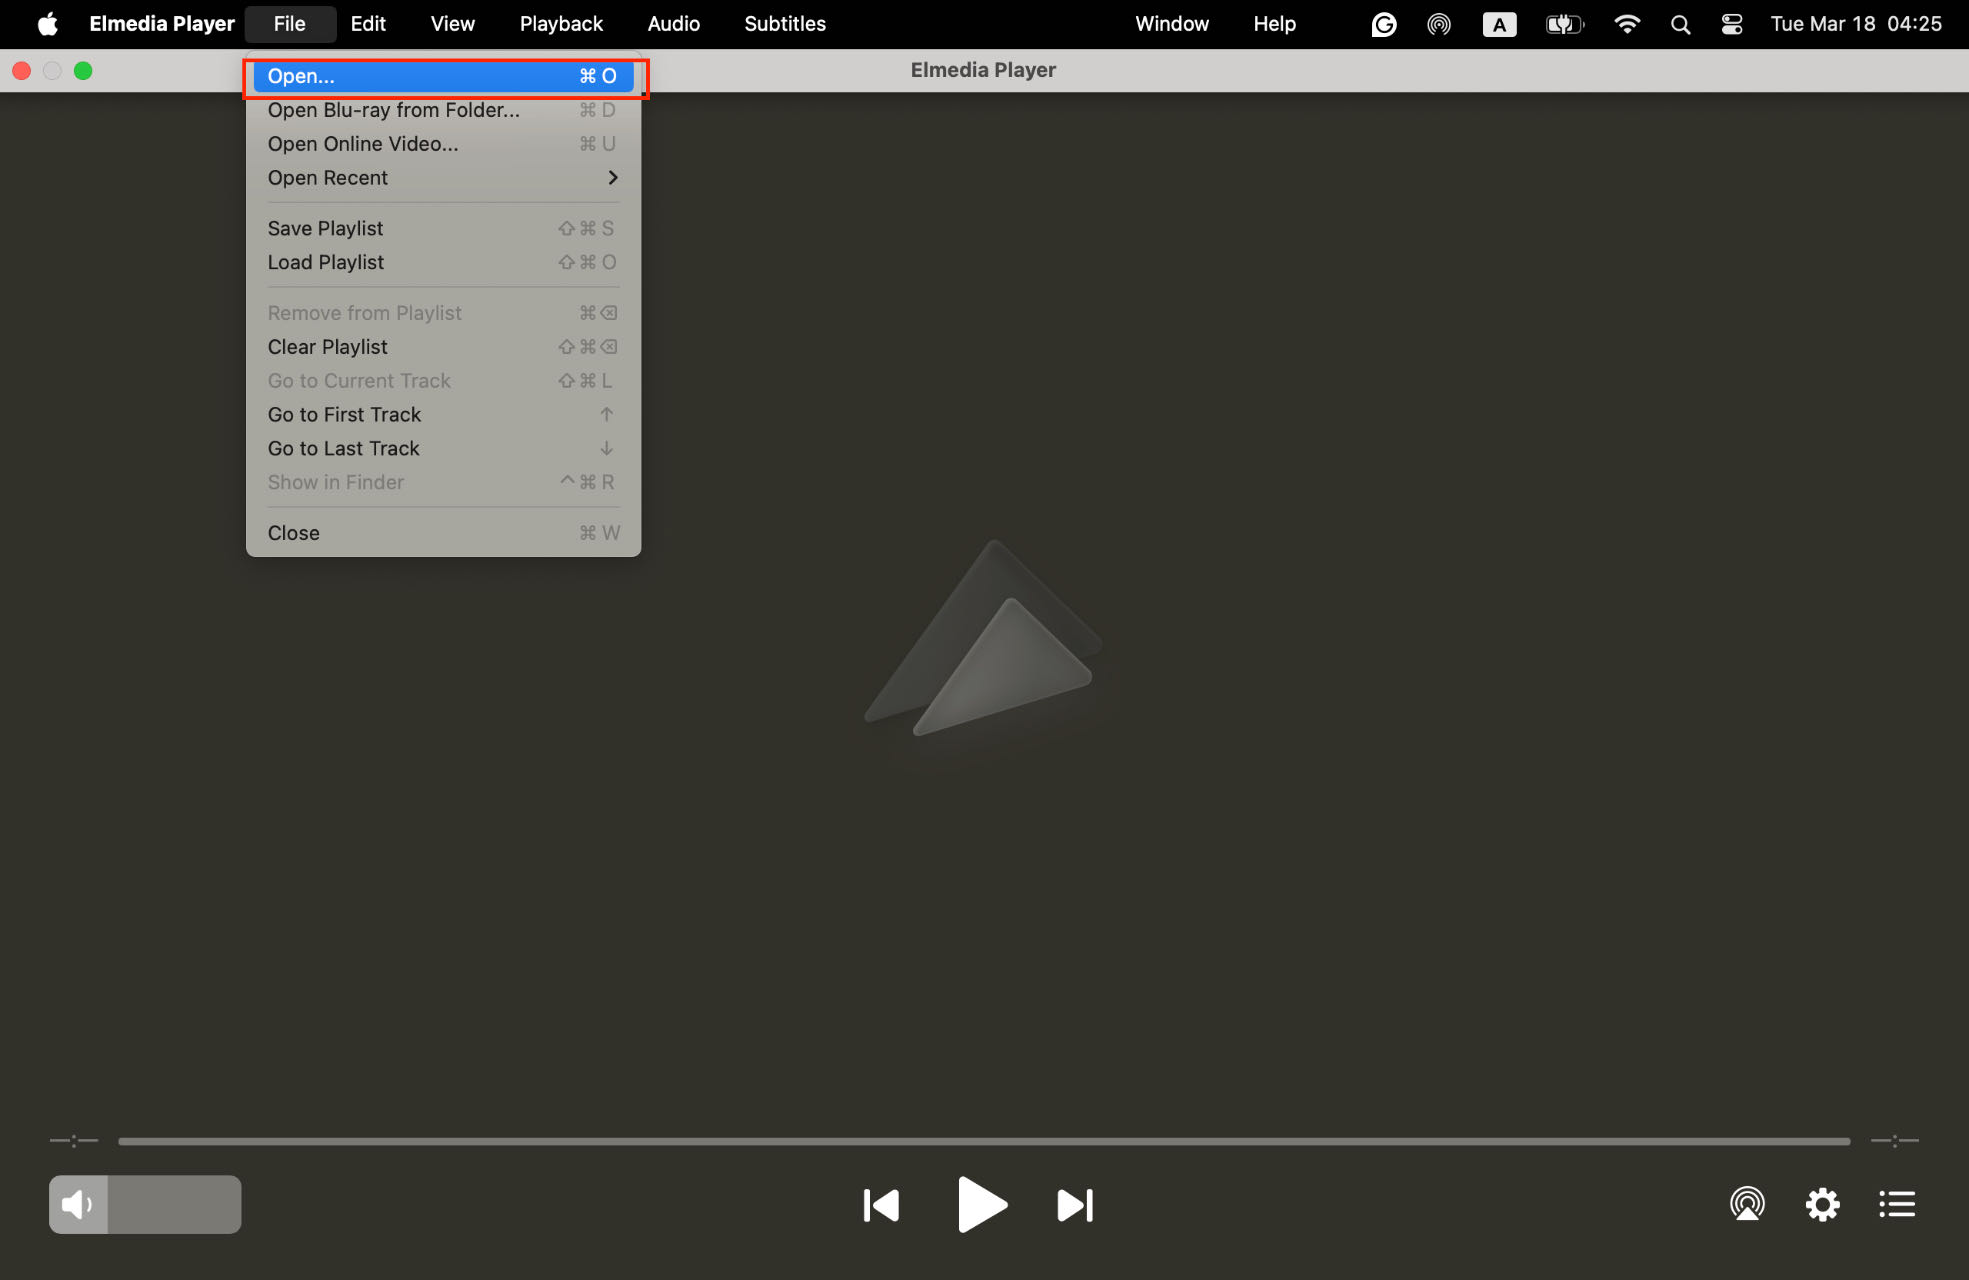Choose Save Playlist

(x=443, y=229)
